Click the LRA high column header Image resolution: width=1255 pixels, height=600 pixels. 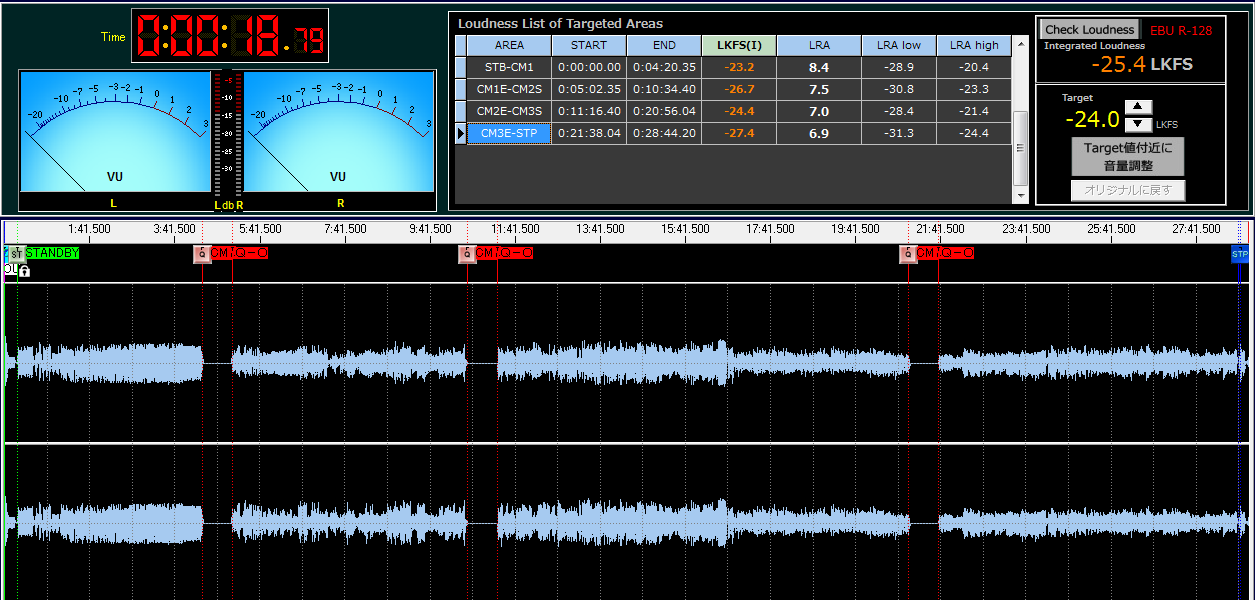coord(974,45)
